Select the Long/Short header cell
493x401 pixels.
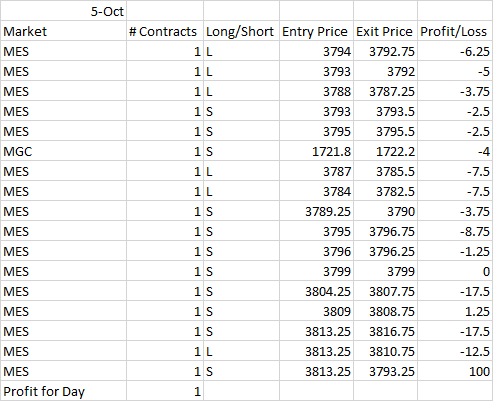click(x=241, y=31)
